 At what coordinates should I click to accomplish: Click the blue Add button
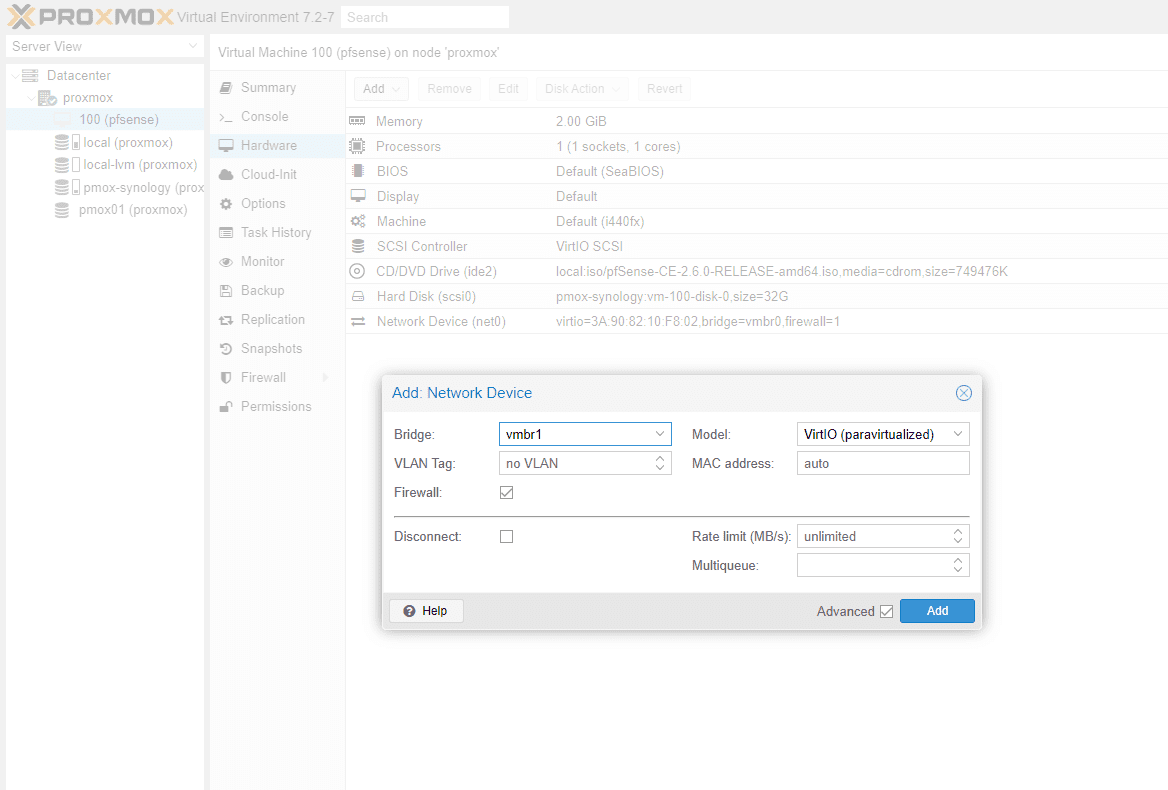[937, 611]
